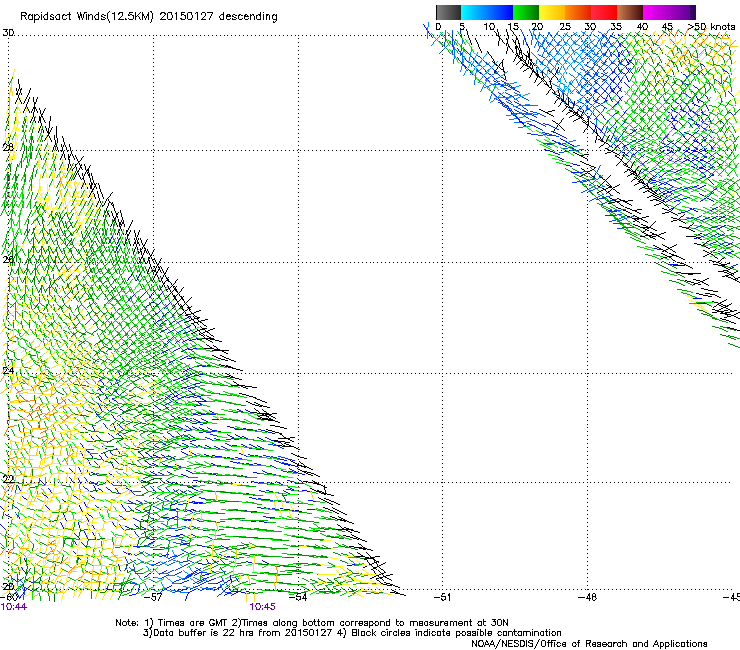Click the title 'Rapidscat Winds(12.5KM) 20150127 descending'
740x650 pixels.
(x=149, y=17)
